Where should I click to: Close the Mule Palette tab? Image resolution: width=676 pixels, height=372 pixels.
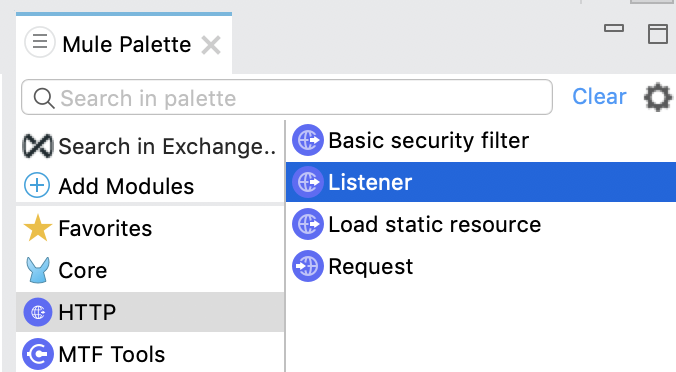tap(211, 45)
